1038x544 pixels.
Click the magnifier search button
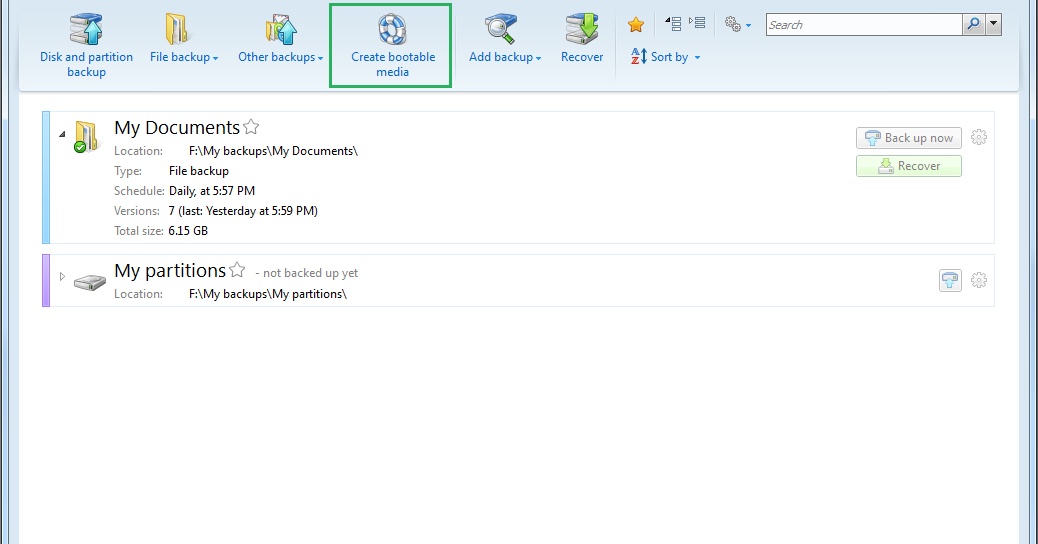(x=973, y=24)
